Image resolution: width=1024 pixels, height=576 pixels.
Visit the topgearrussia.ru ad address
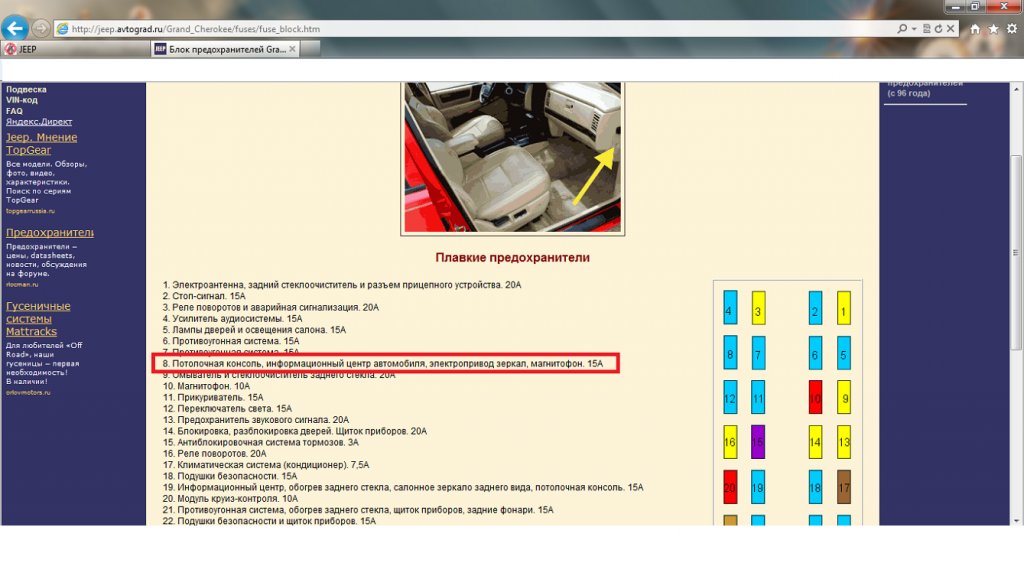[30, 211]
